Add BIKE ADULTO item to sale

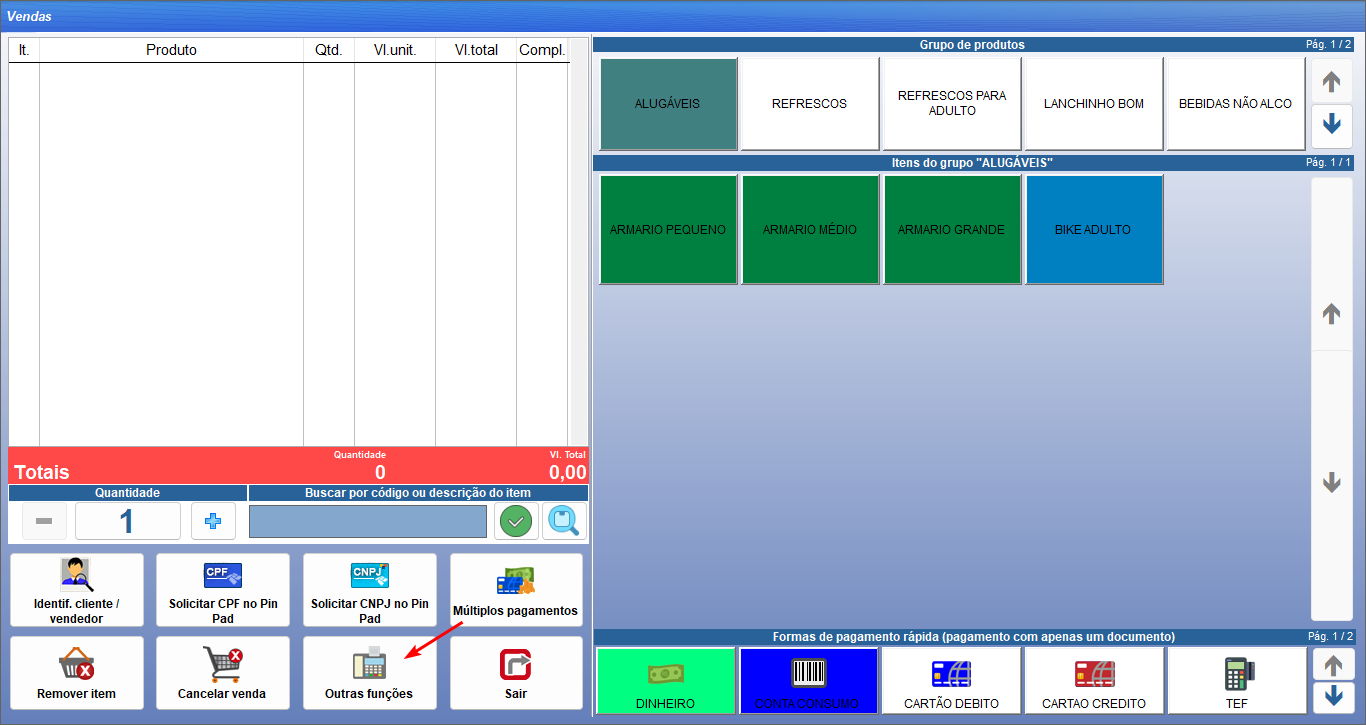tap(1094, 230)
